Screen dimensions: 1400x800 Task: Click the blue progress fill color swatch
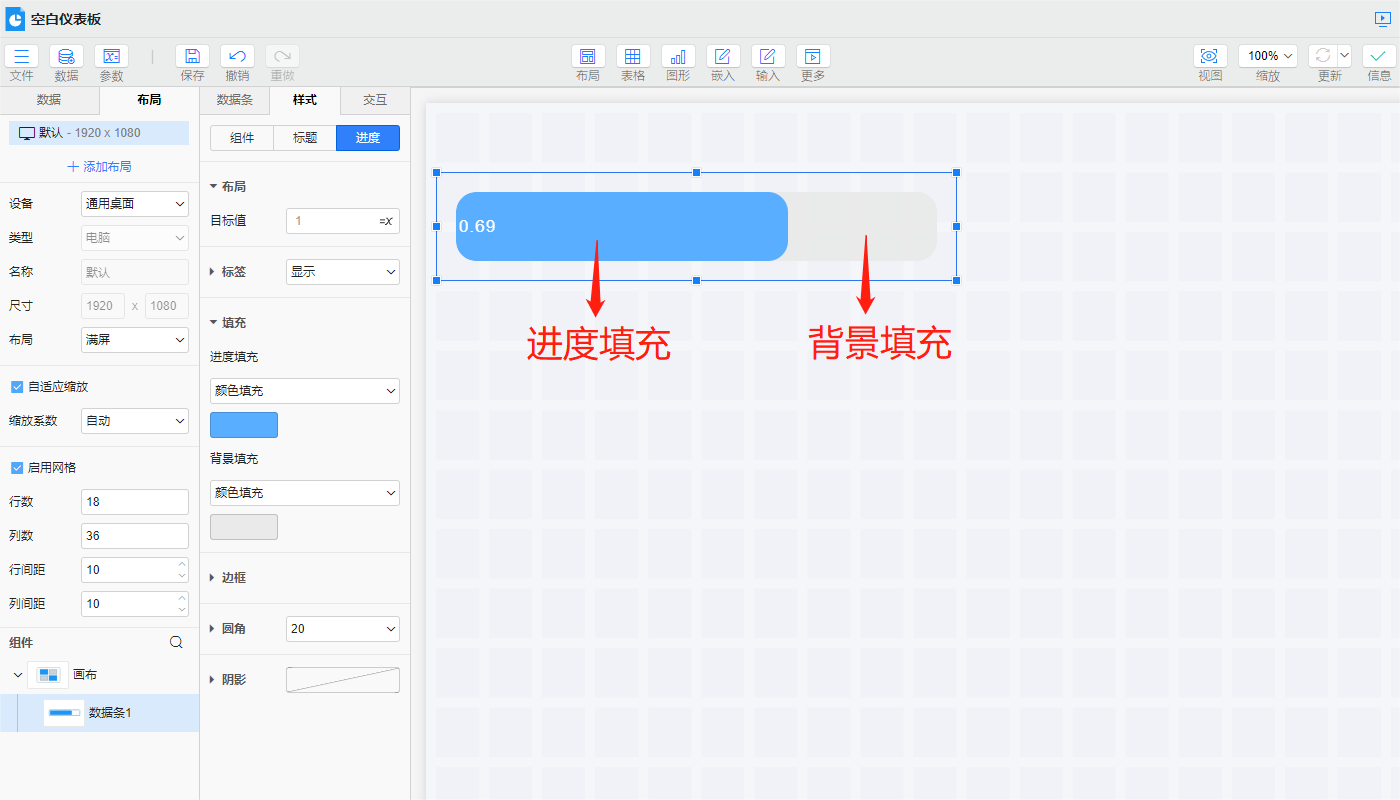click(x=243, y=424)
